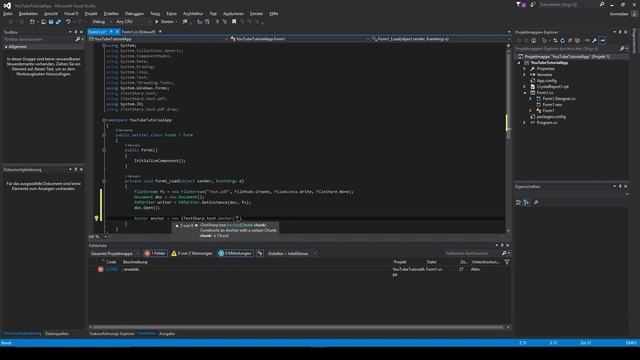The height and width of the screenshot is (360, 640).
Task: Toggle the '0 von 2 Warnungen' filter
Action: pyautogui.click(x=192, y=253)
